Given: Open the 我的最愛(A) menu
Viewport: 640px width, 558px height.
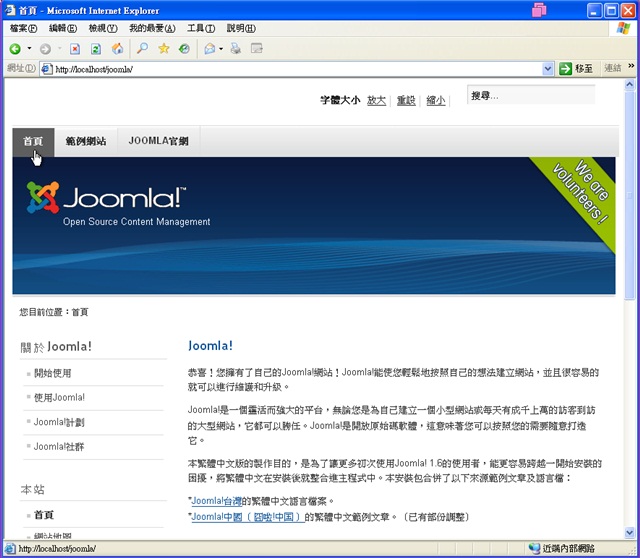Looking at the screenshot, I should coord(152,28).
